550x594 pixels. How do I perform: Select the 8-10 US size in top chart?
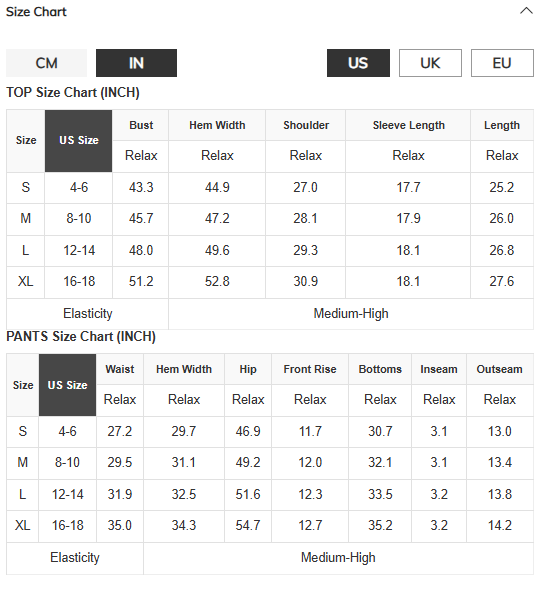point(79,219)
